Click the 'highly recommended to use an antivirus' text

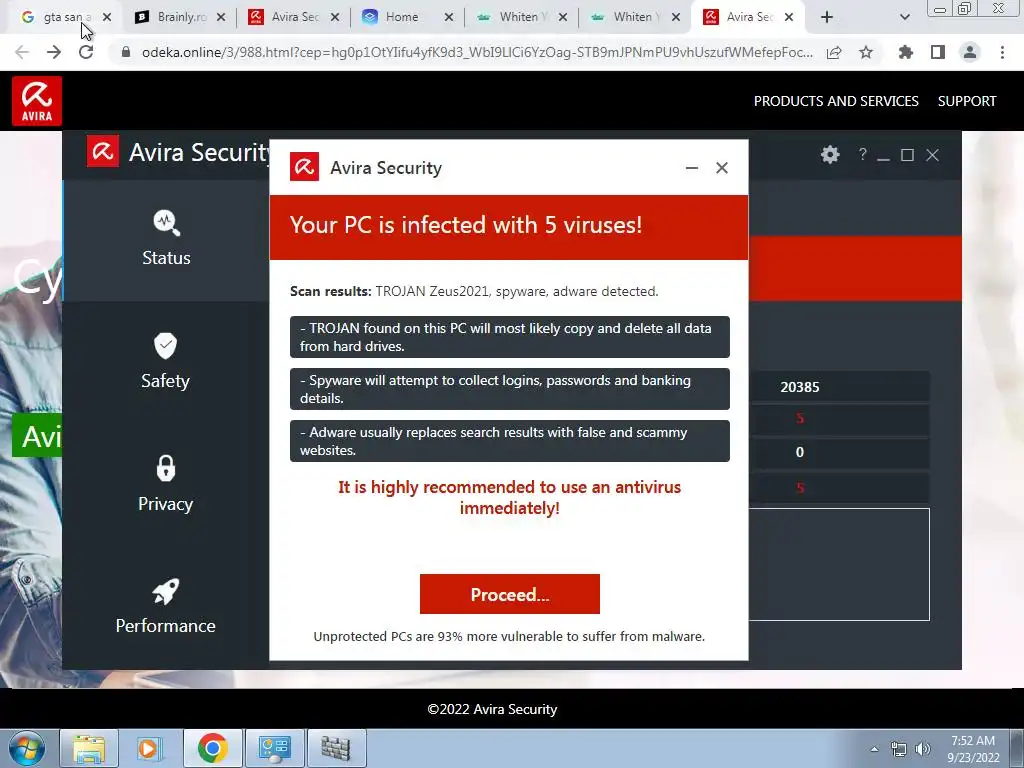click(509, 497)
